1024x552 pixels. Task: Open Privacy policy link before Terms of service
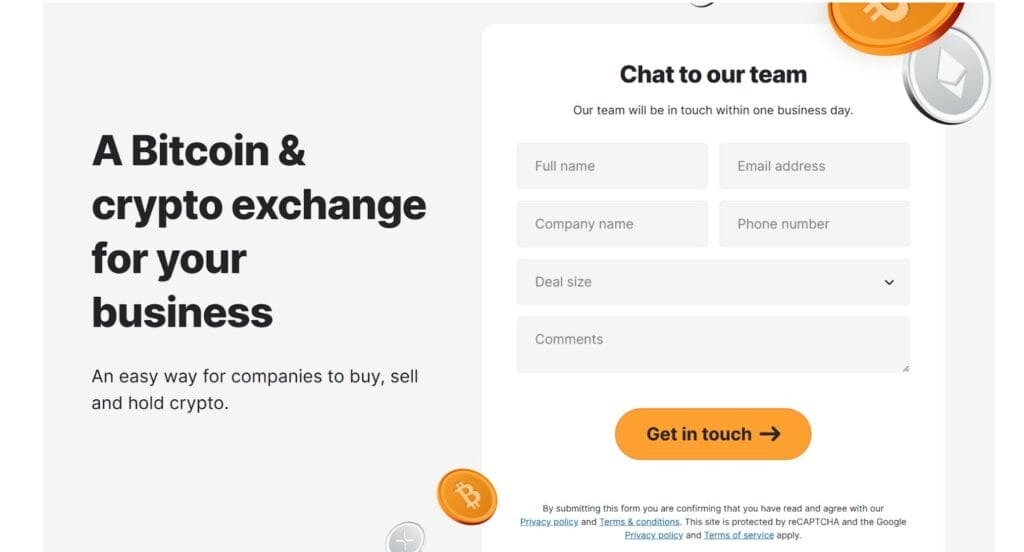[x=654, y=535]
